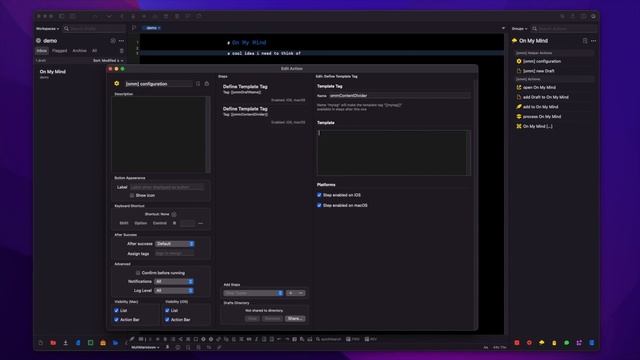
Task: Select the All tab
Action: 95,51
